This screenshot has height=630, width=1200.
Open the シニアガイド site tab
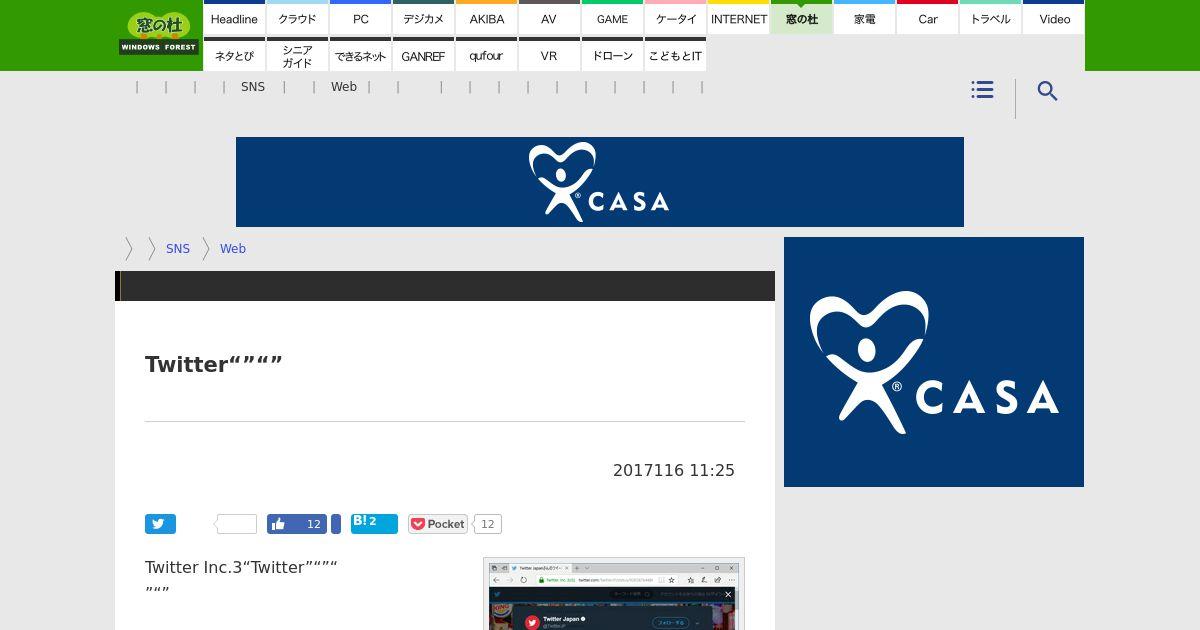(x=297, y=55)
